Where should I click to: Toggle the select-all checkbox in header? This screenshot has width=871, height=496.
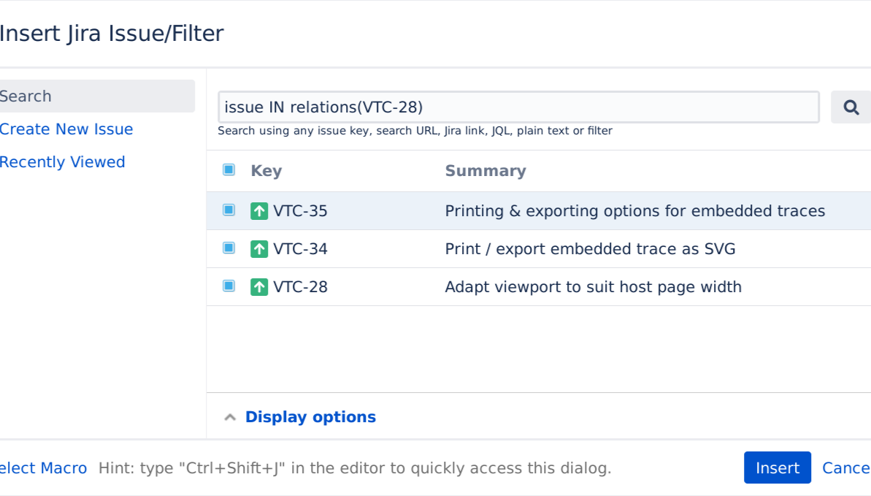(x=229, y=170)
